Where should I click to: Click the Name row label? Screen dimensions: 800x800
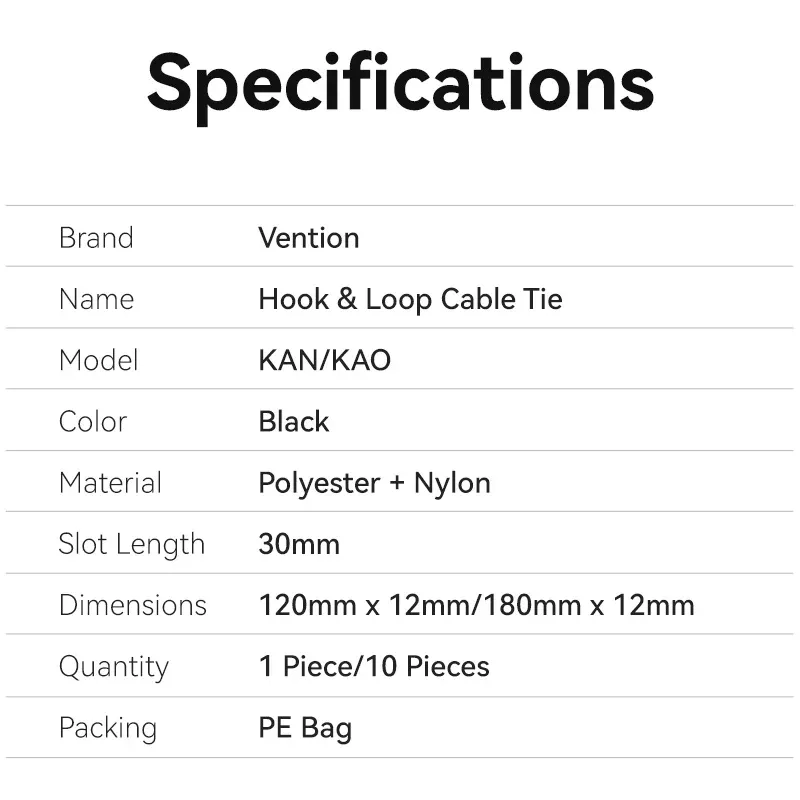point(96,299)
